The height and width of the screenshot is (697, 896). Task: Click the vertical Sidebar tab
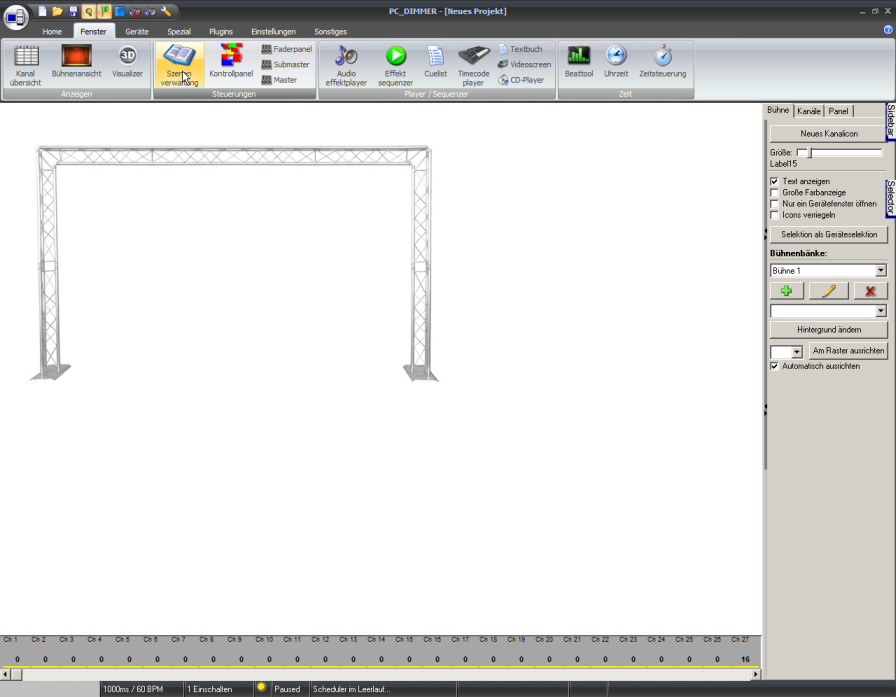(x=891, y=121)
